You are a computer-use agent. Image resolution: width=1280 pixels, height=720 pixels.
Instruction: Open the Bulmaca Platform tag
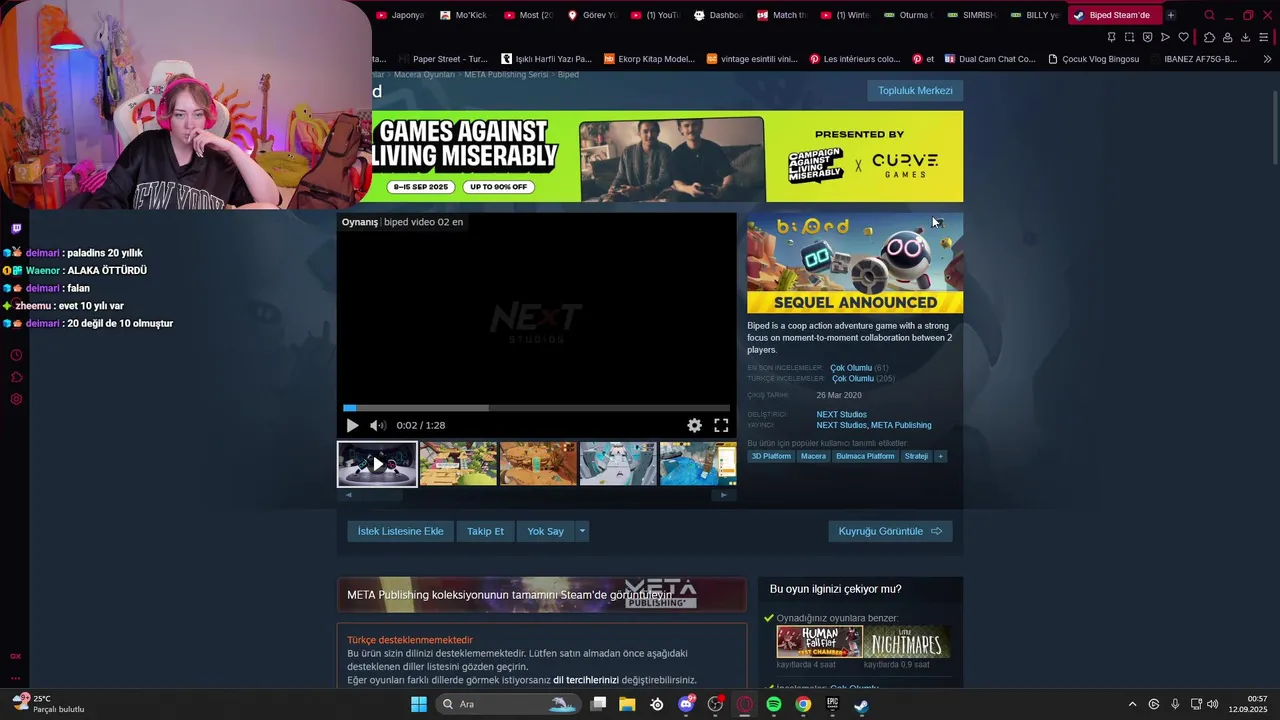pos(865,456)
